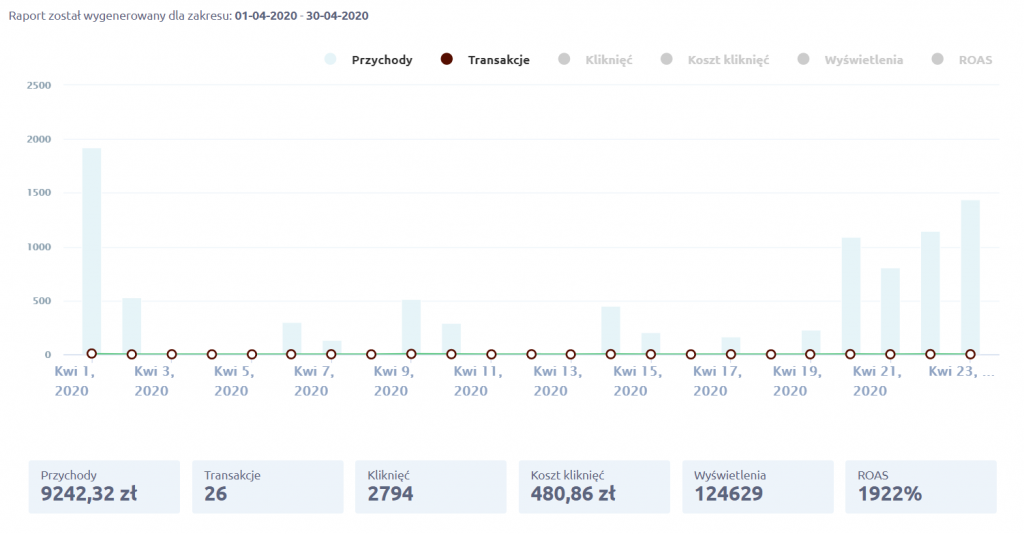Enable the ROAS legend series
This screenshot has width=1024, height=534.
click(x=974, y=60)
